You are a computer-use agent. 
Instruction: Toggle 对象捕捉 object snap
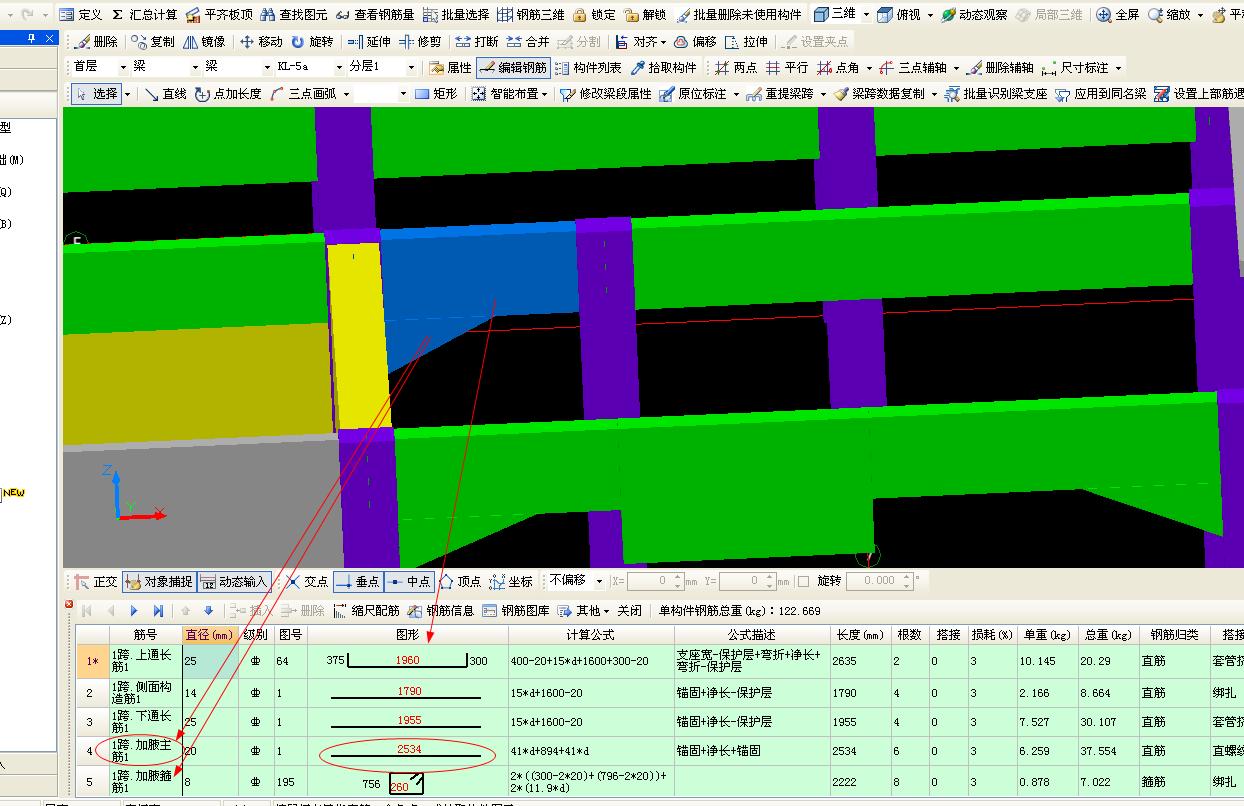tap(159, 581)
